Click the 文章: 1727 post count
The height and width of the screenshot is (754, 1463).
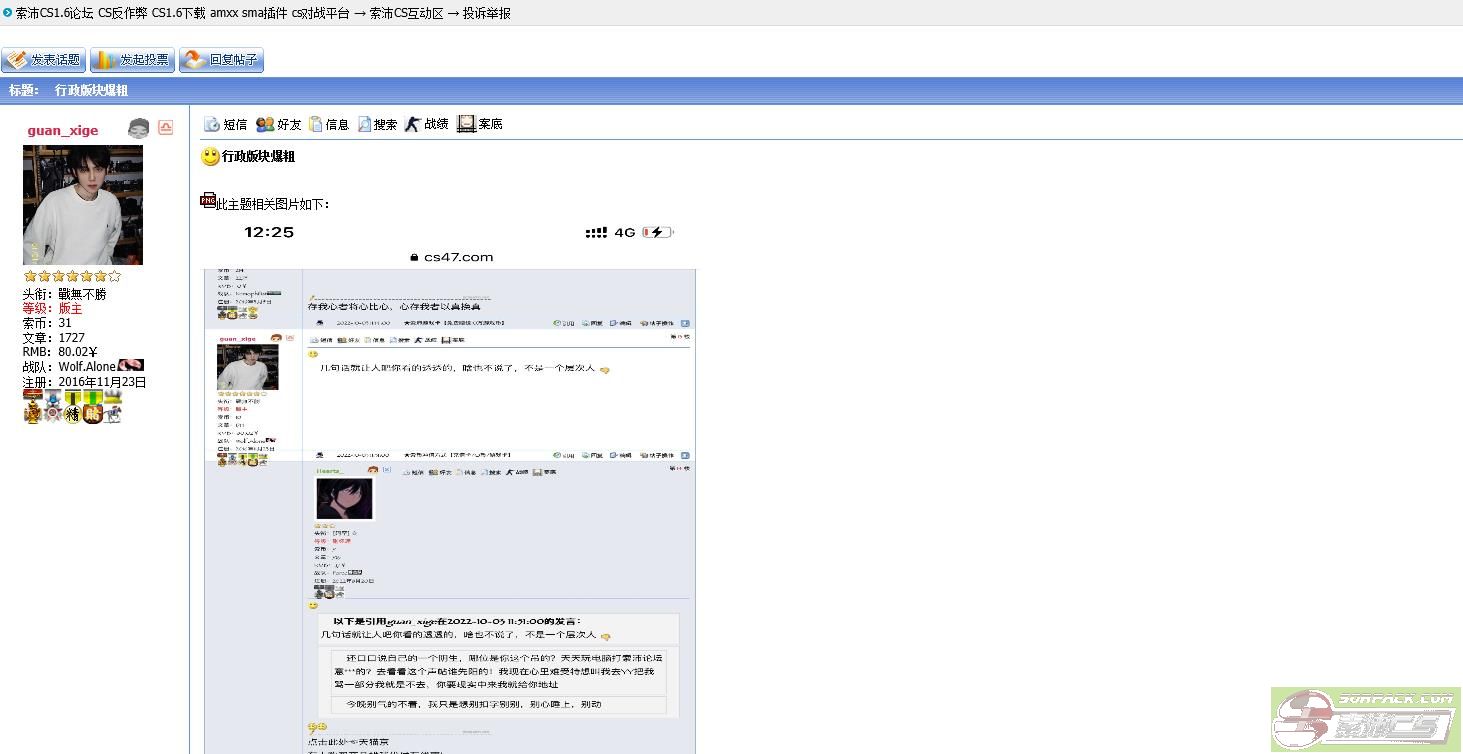54,338
